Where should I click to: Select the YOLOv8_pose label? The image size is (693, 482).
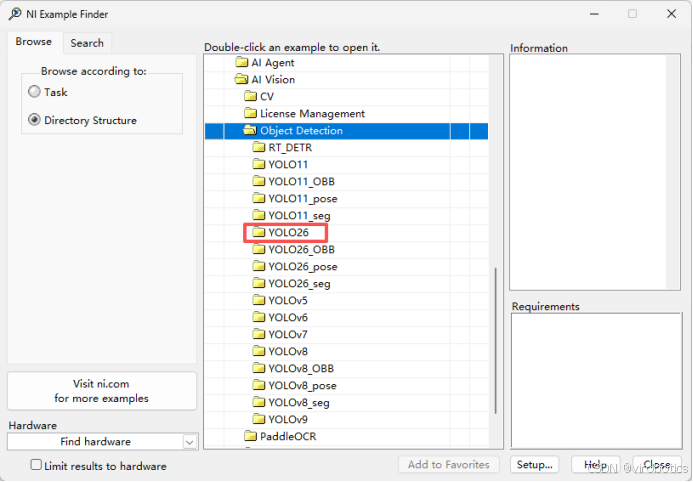(x=302, y=386)
